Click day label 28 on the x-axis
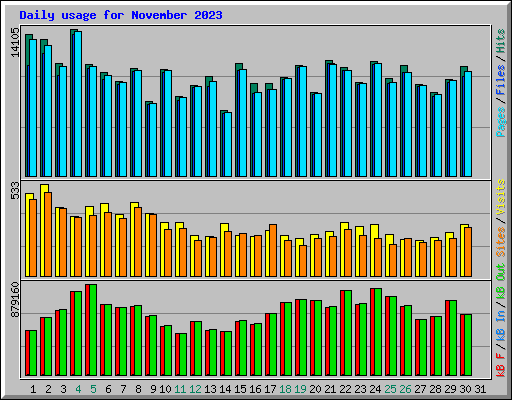 [435, 389]
